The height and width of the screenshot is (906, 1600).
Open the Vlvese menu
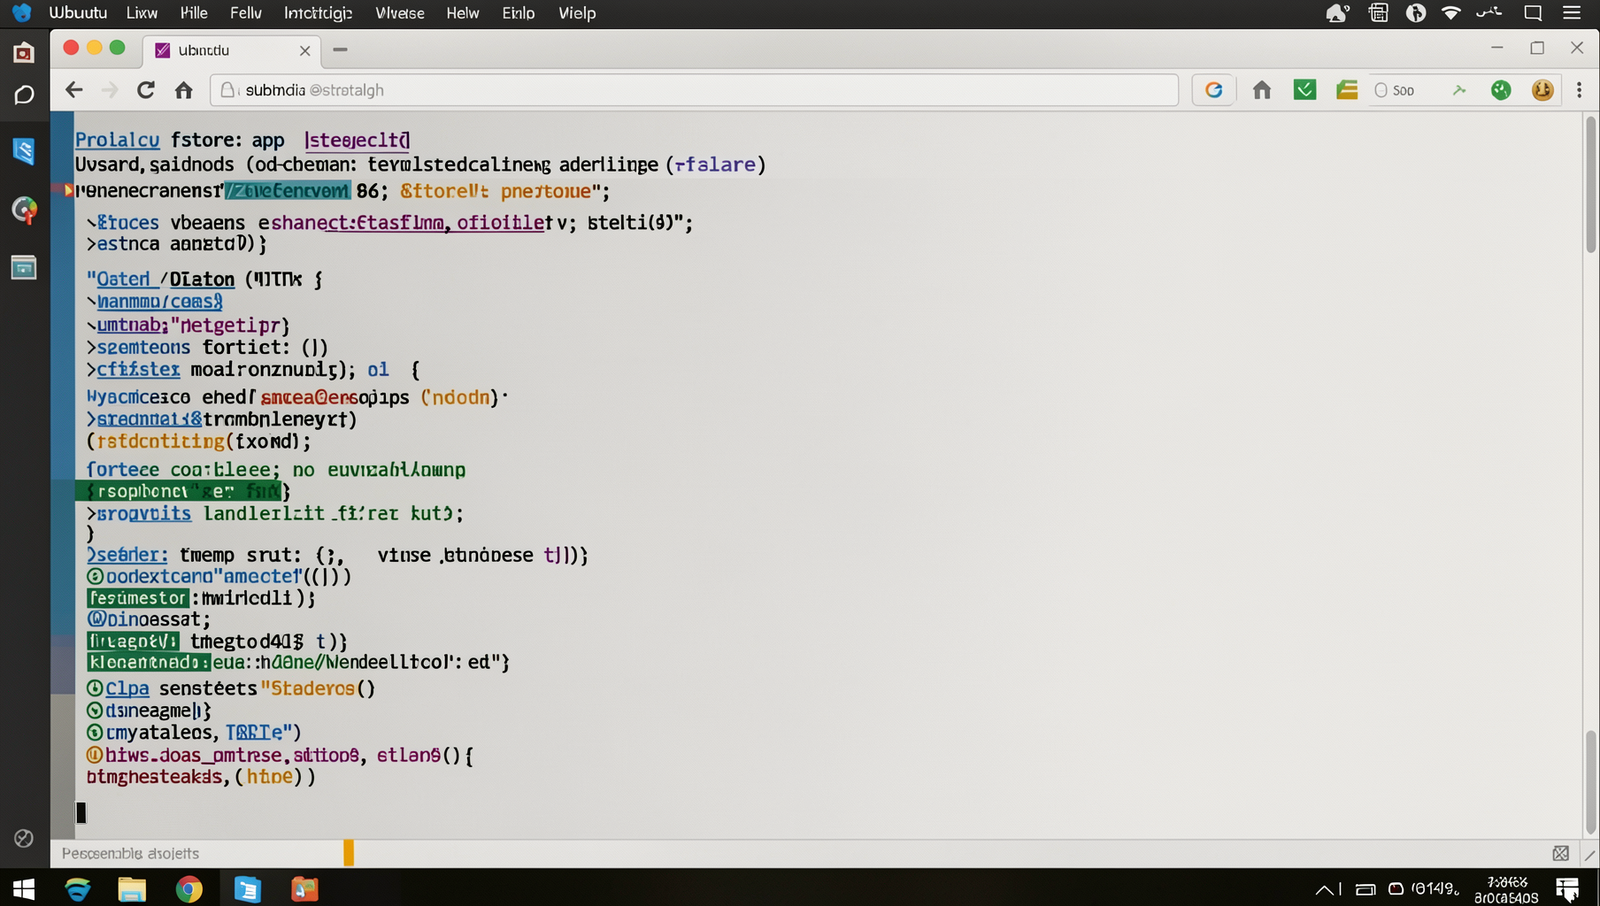click(x=400, y=13)
